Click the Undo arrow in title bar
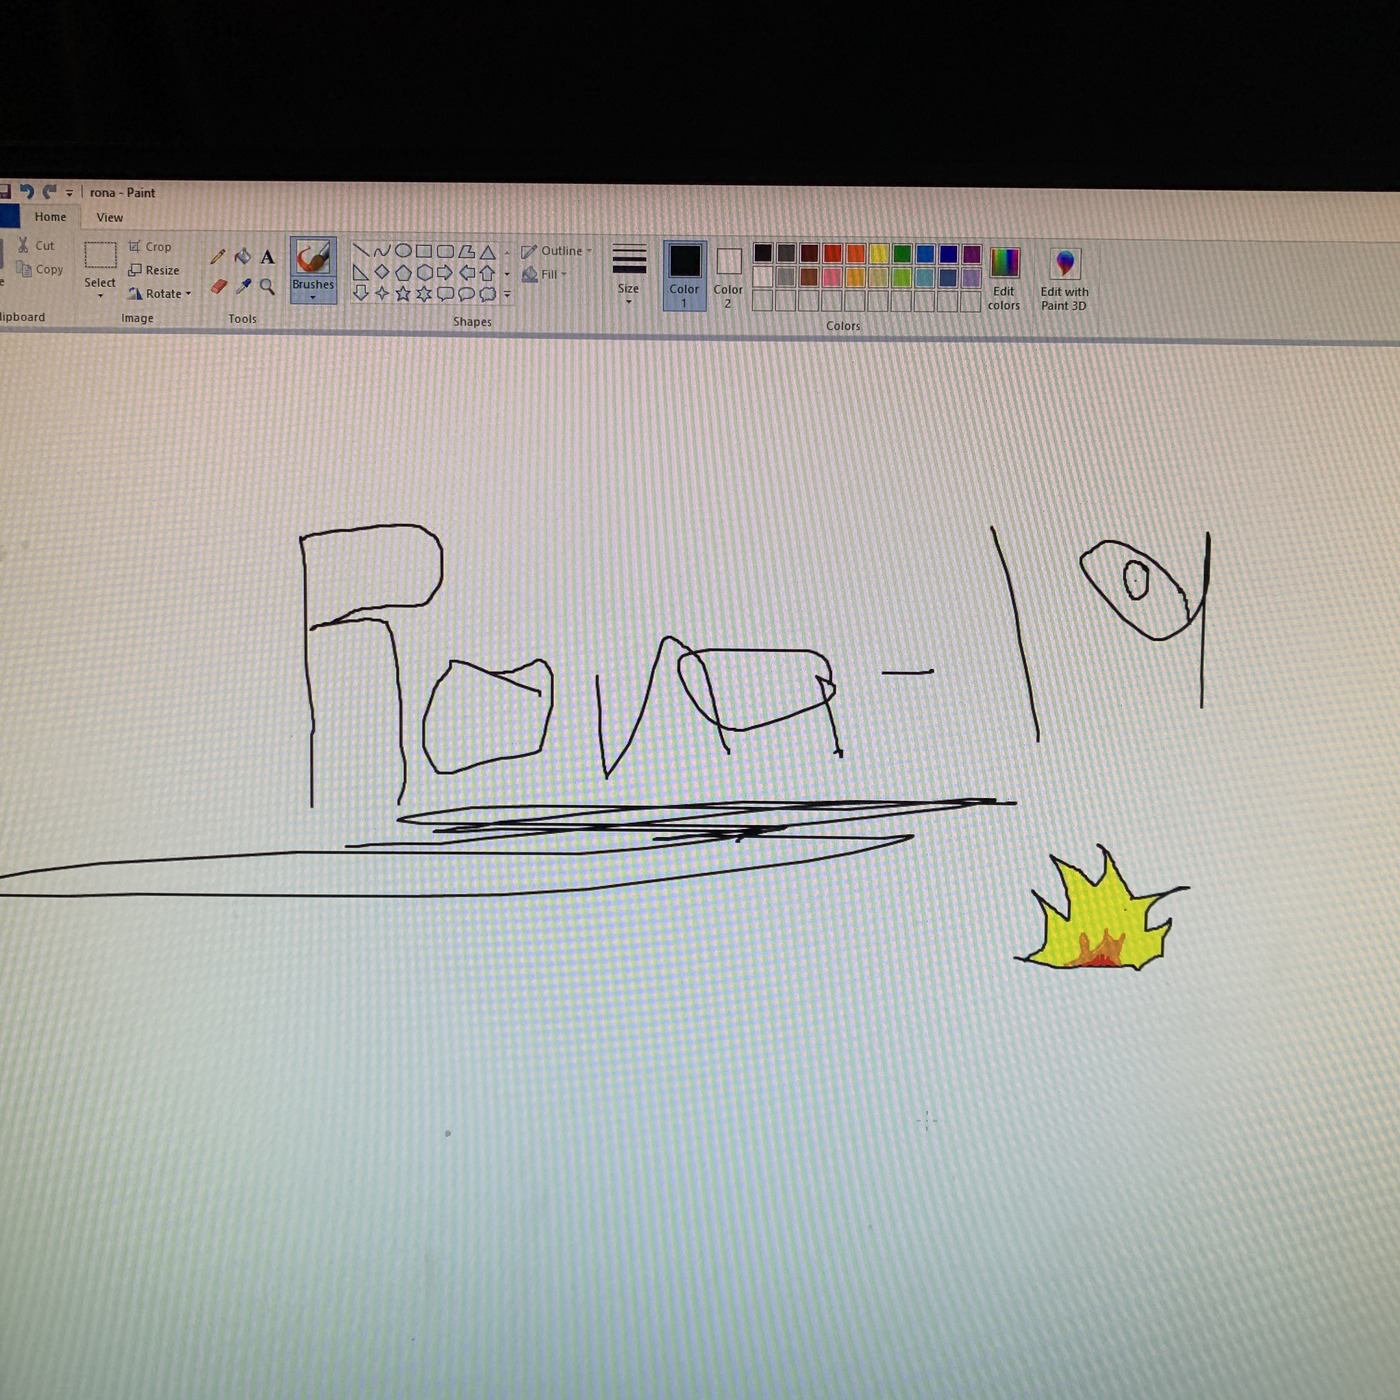 point(27,191)
